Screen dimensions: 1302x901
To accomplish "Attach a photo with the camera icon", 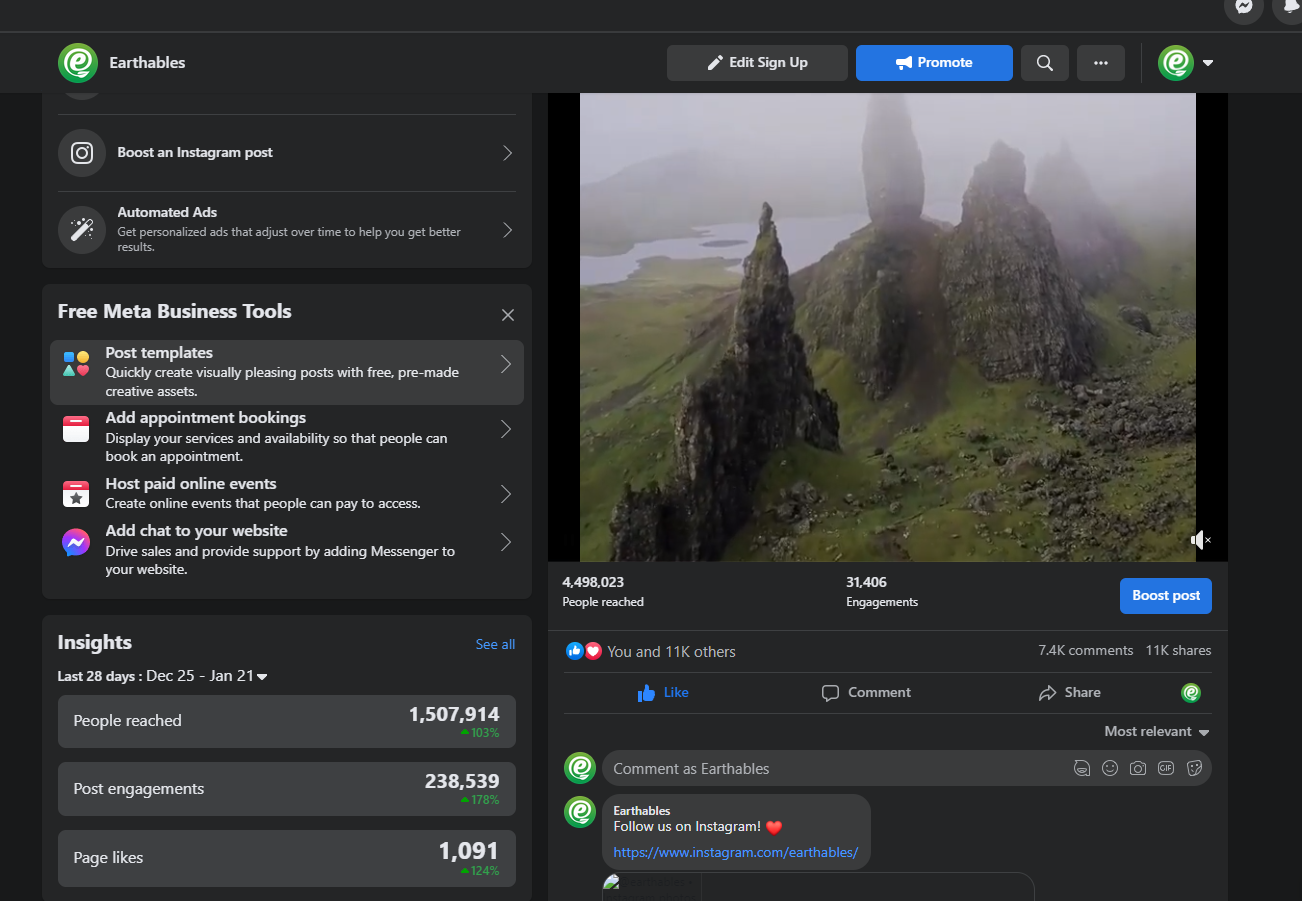I will tap(1138, 769).
